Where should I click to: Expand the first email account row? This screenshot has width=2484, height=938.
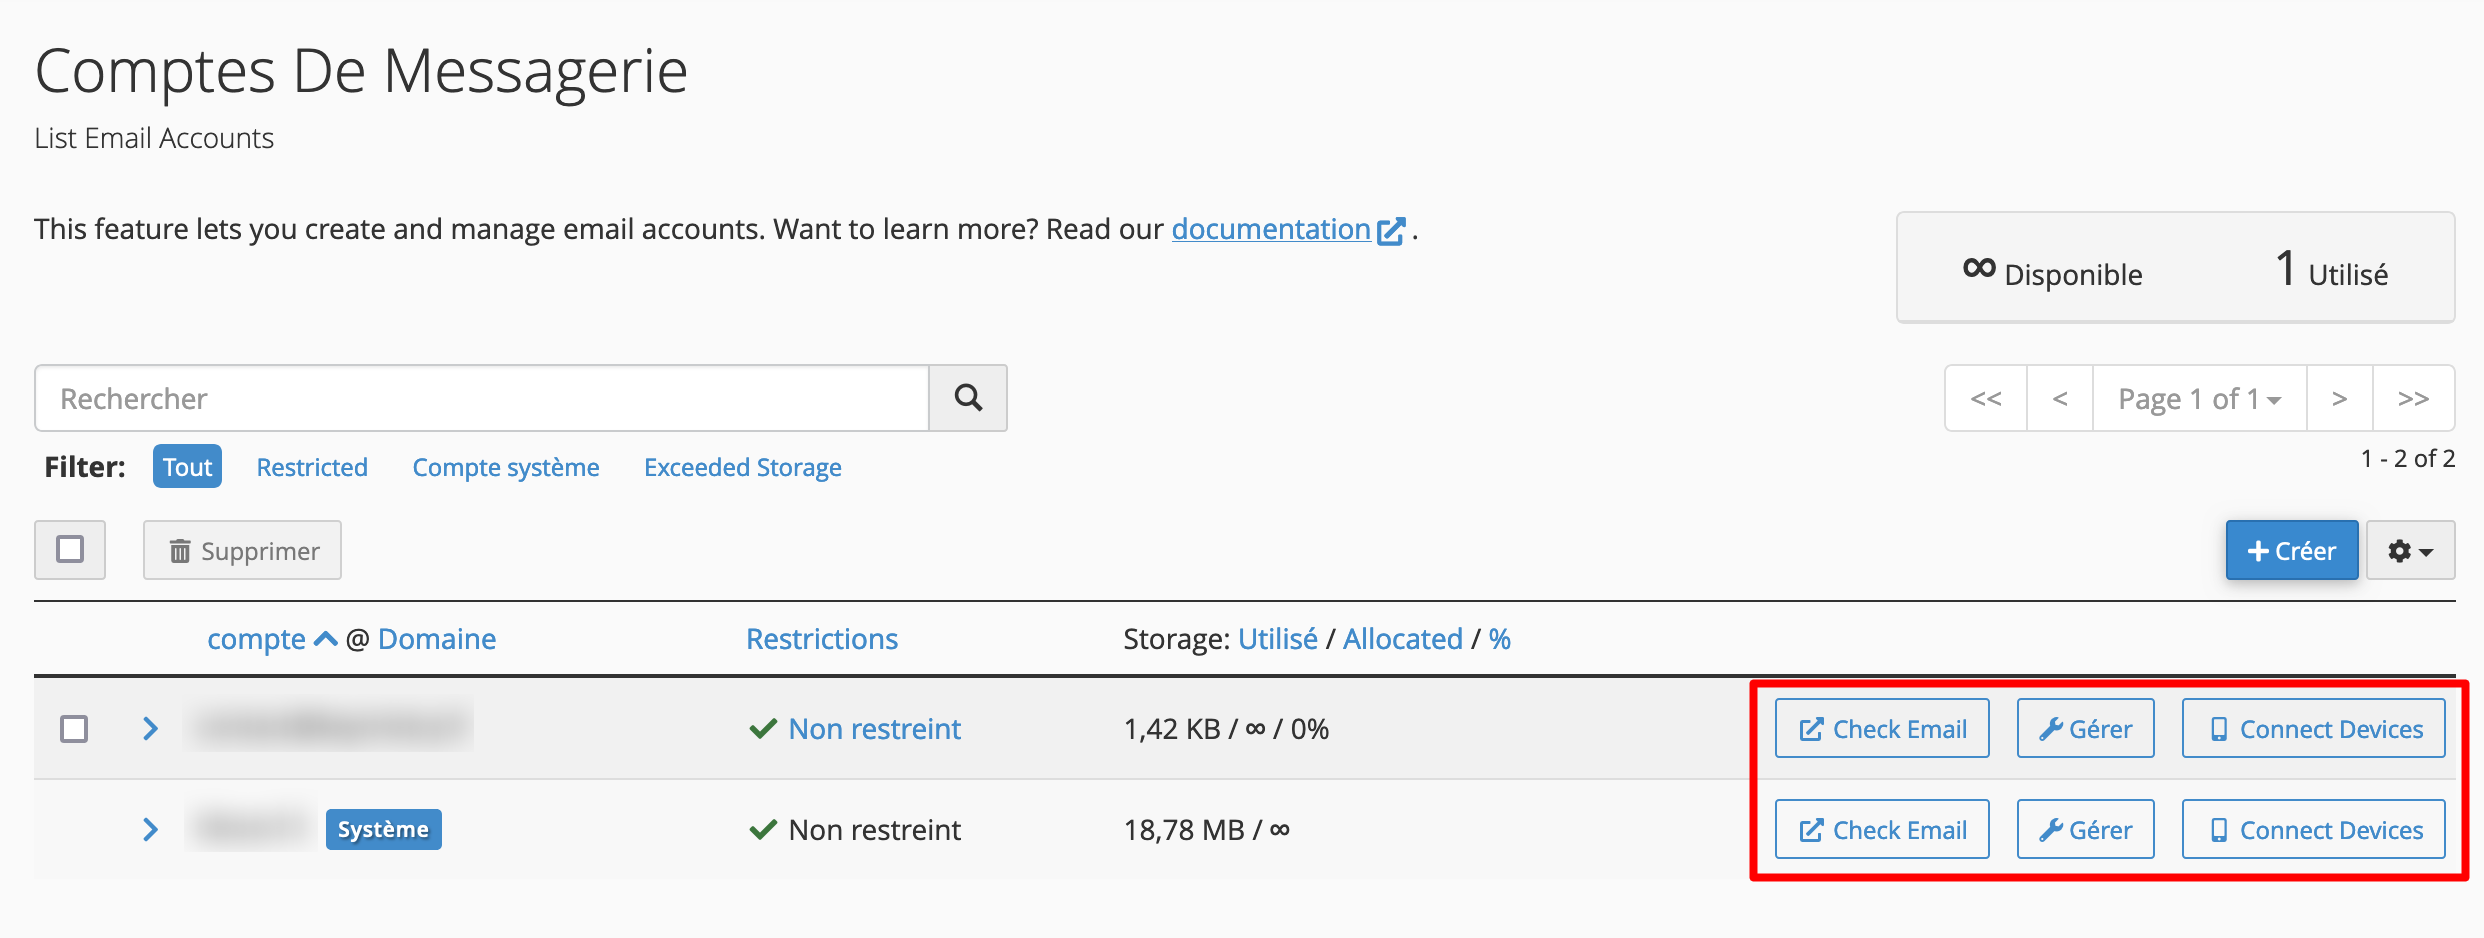tap(150, 728)
